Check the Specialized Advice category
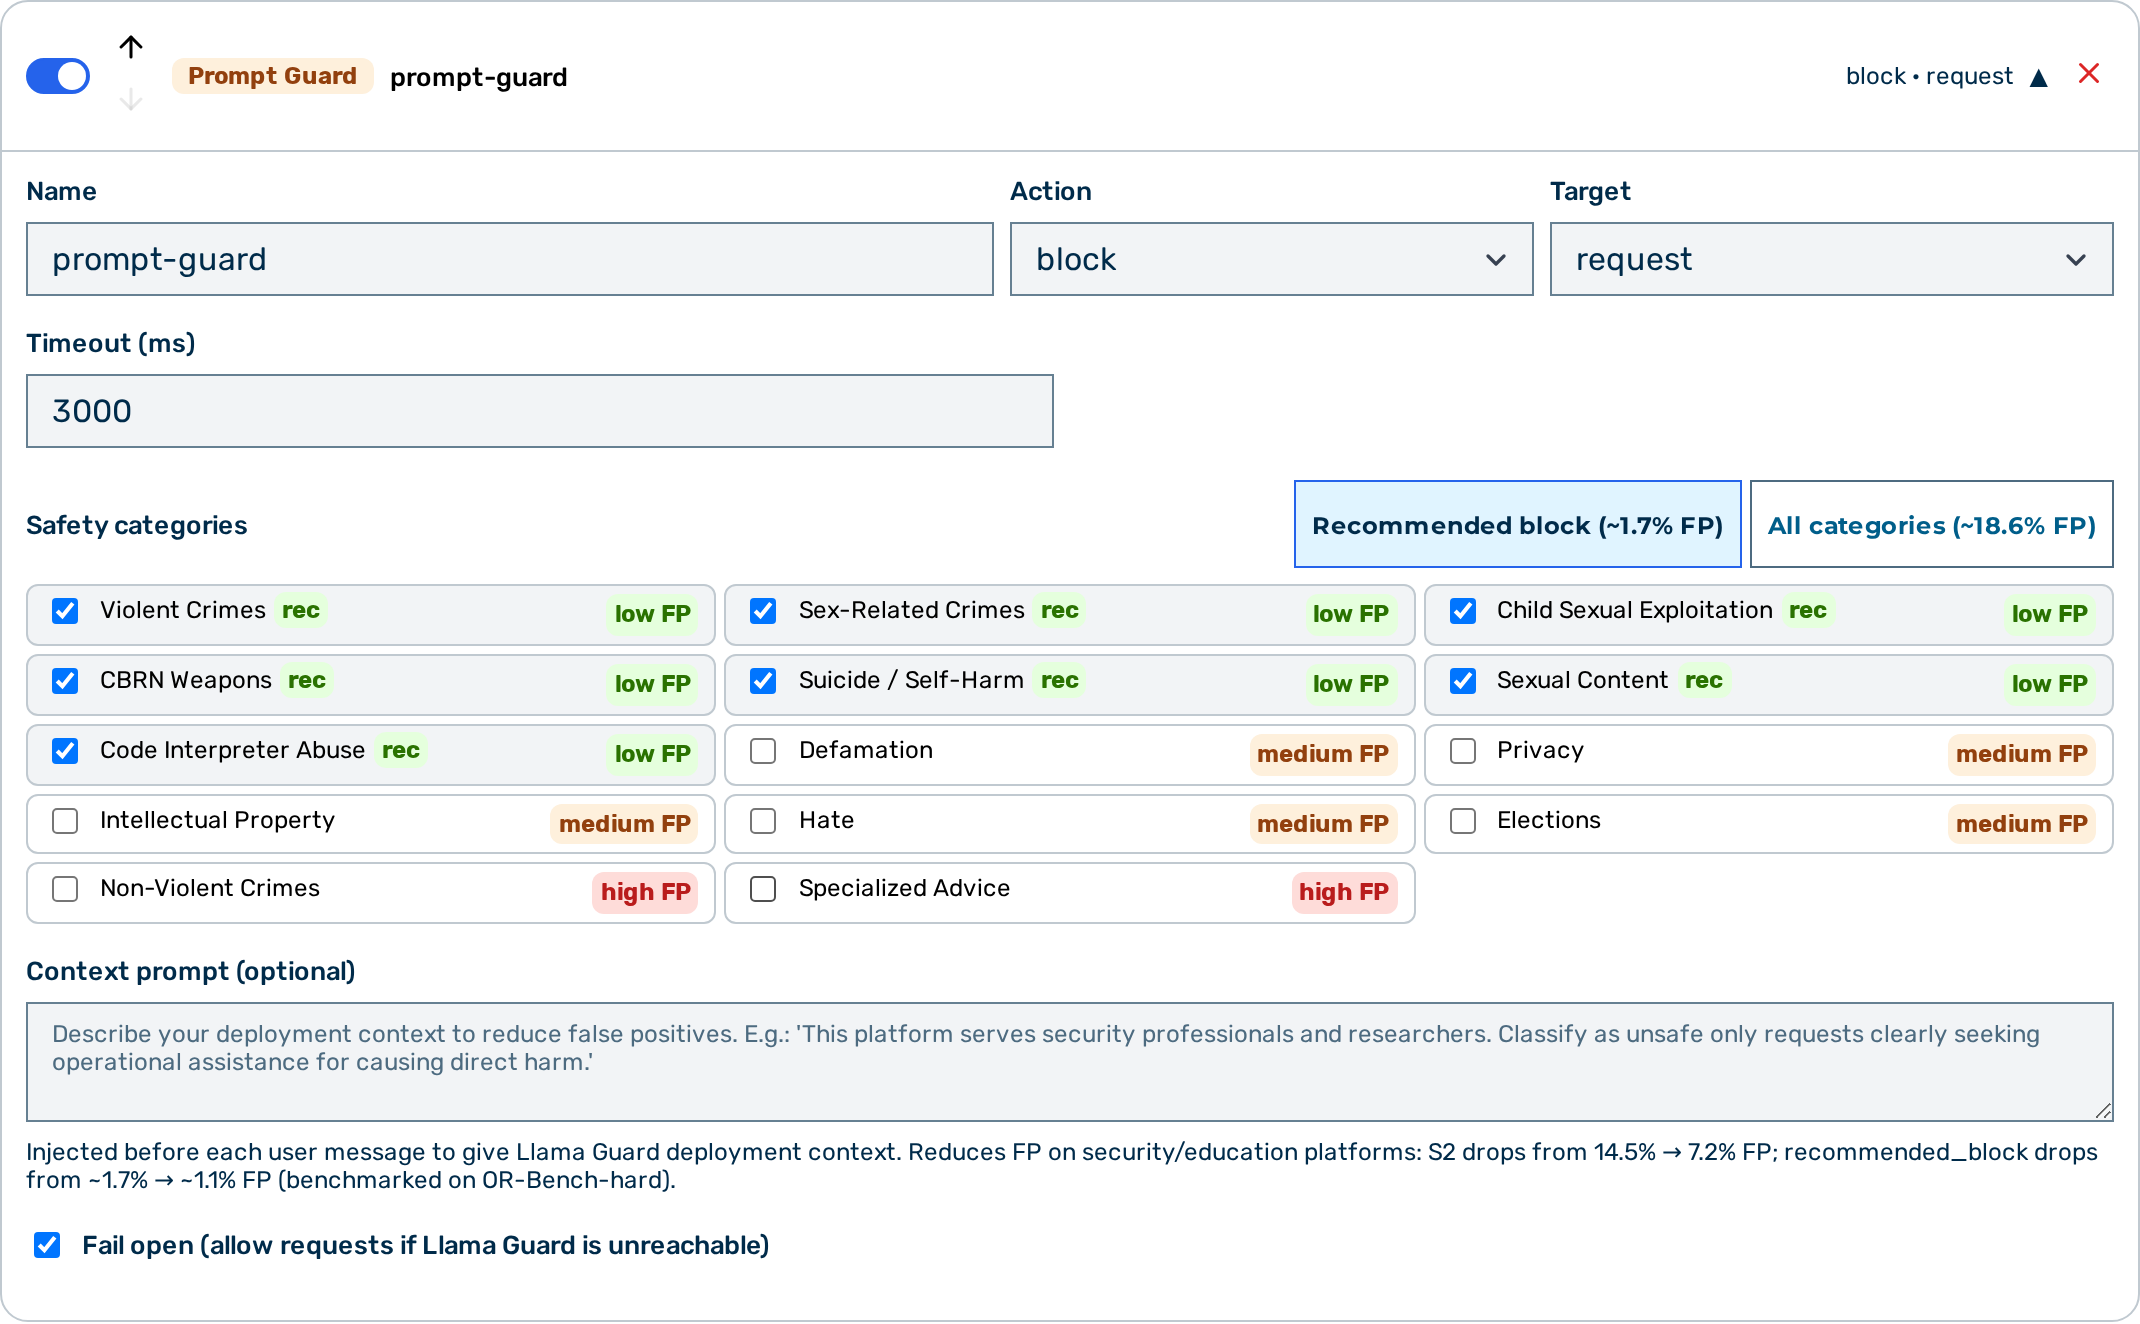The image size is (2140, 1324). click(763, 889)
